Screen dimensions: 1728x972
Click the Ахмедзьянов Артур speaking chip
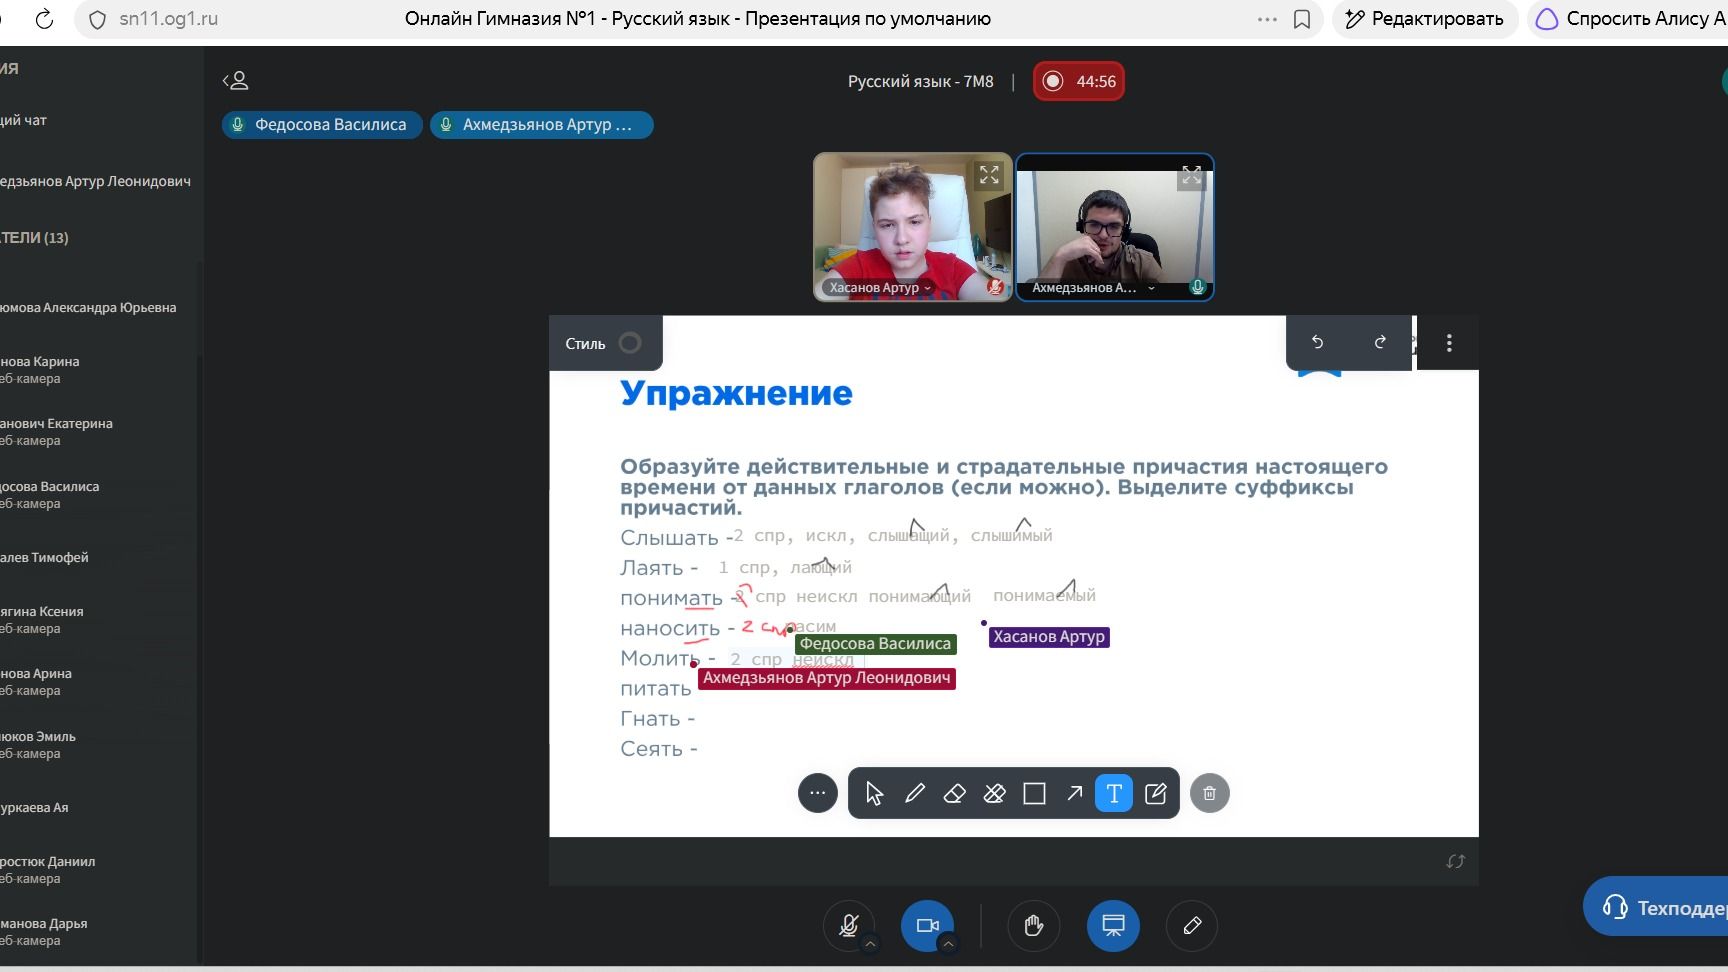tap(541, 125)
